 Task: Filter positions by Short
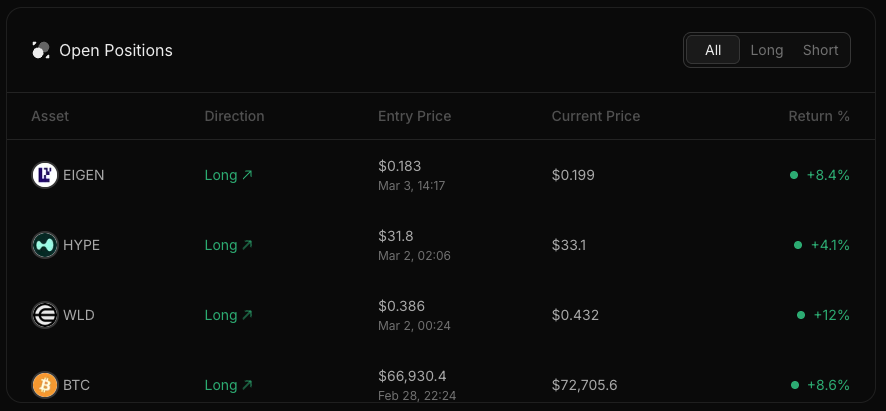click(820, 50)
